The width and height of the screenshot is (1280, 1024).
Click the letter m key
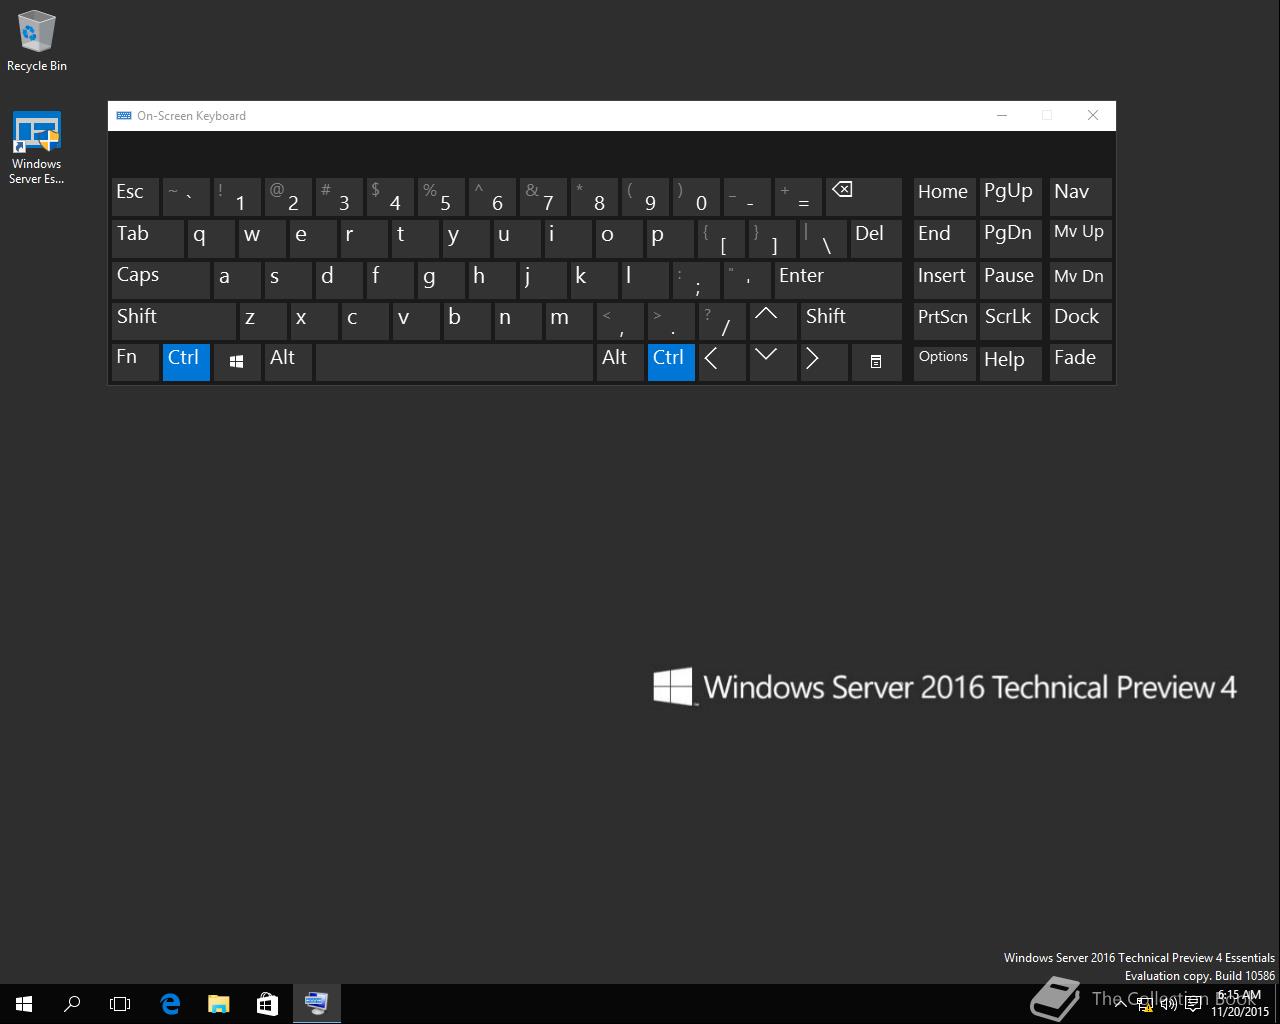coord(569,321)
